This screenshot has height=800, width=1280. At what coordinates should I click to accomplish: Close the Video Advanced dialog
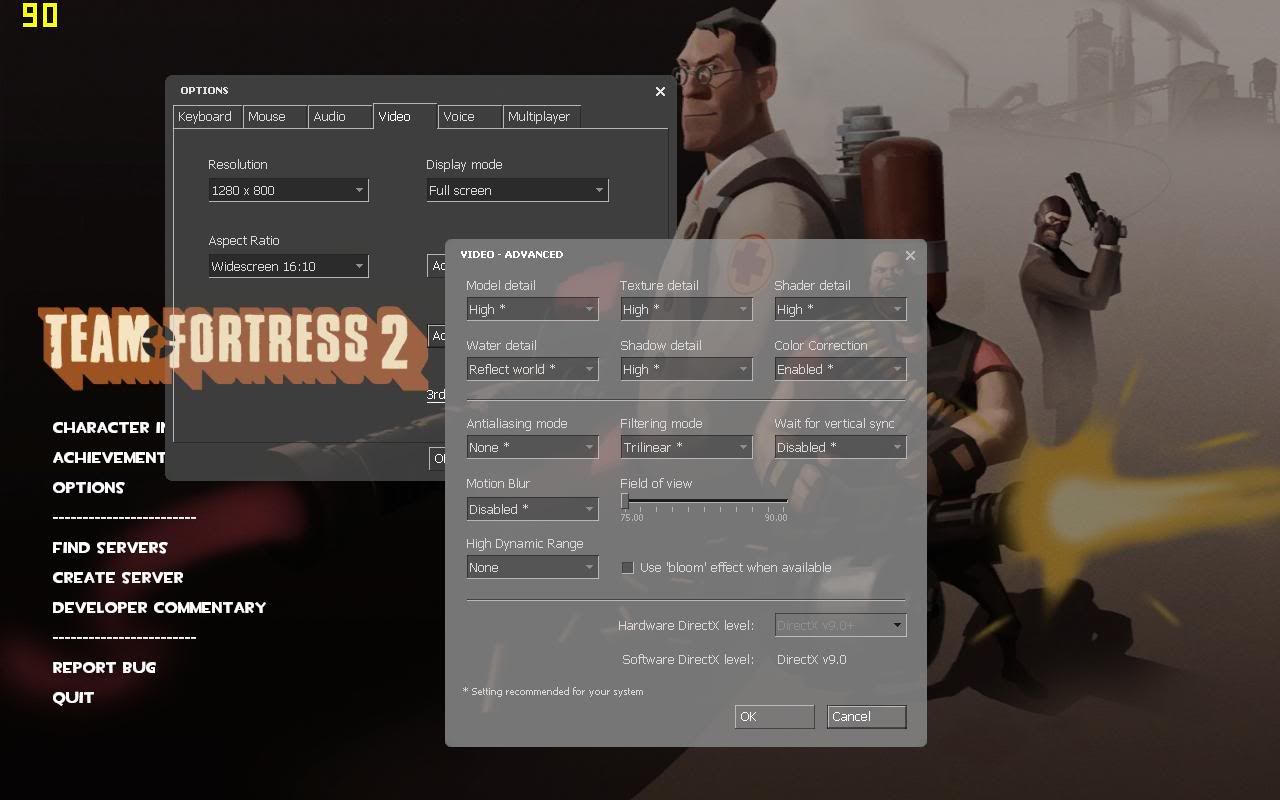pos(910,255)
